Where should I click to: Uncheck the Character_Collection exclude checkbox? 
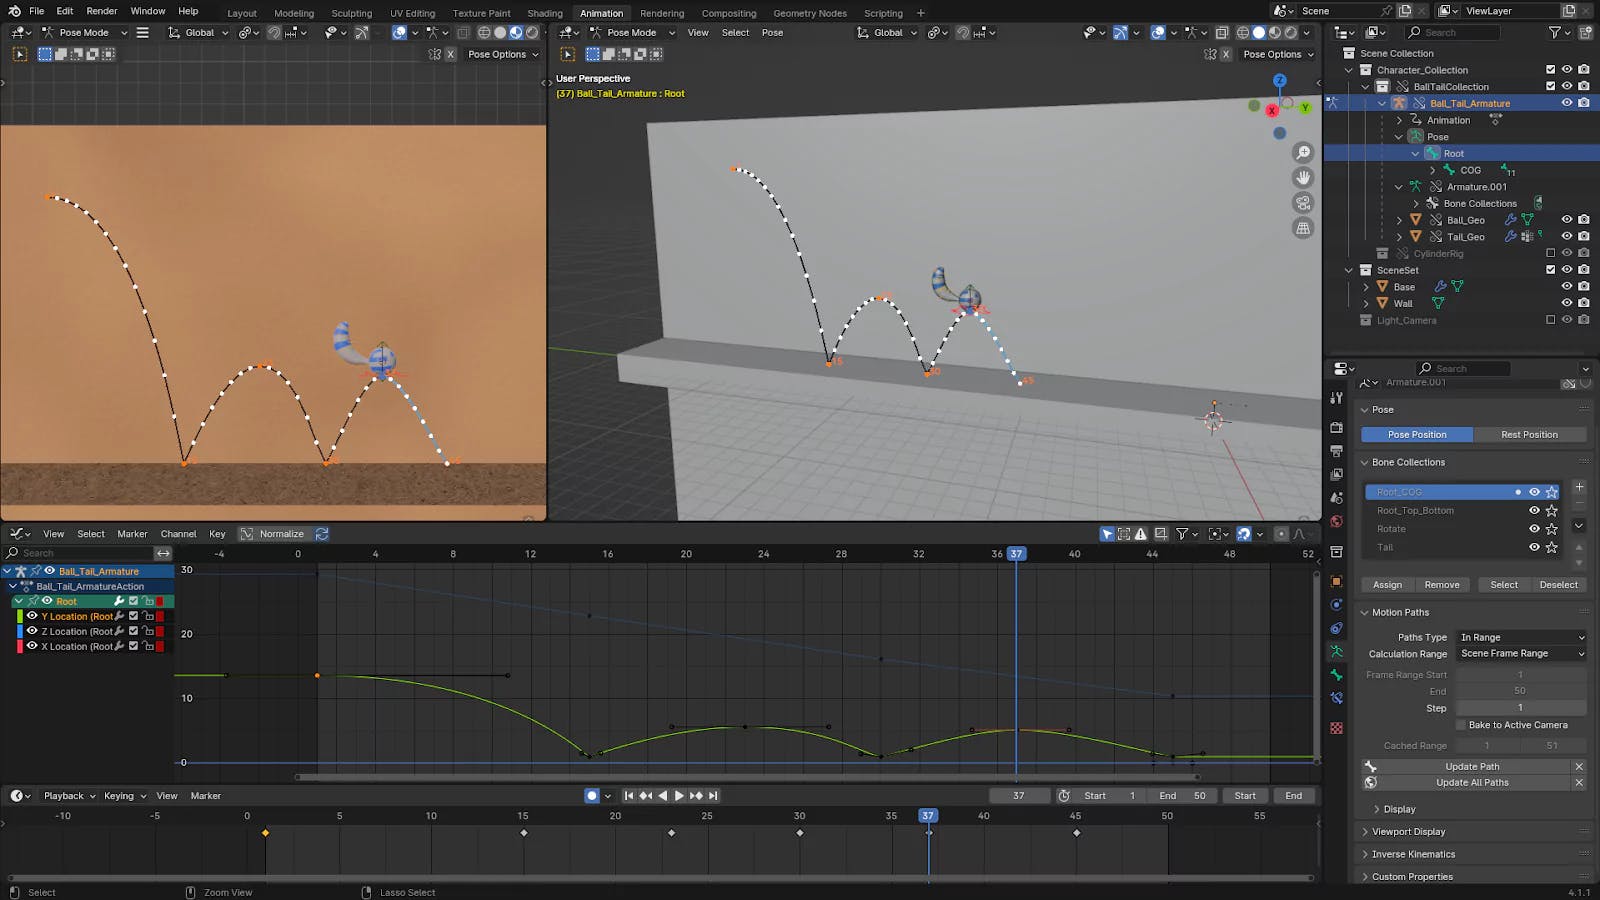click(x=1551, y=70)
